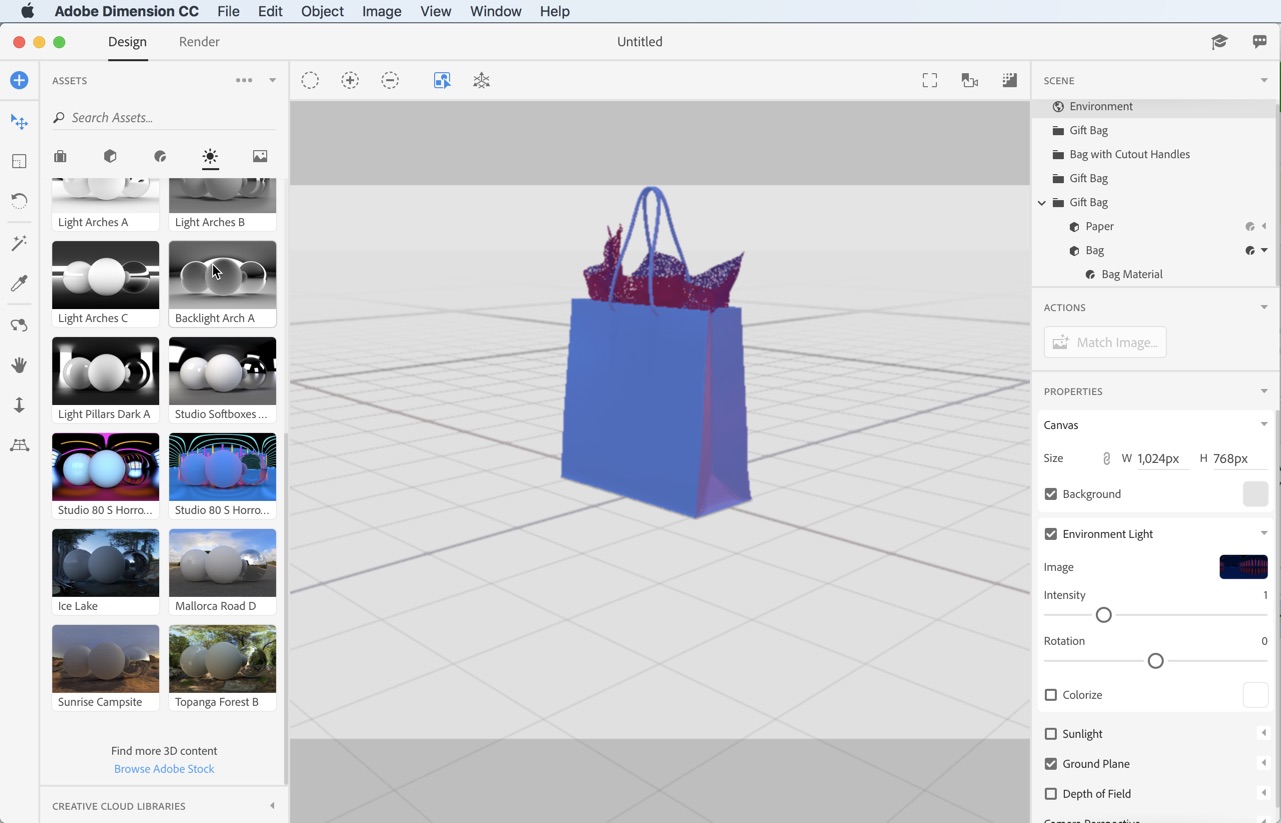Click the Browse Adobe Stock link
The image size is (1281, 823).
click(x=164, y=768)
